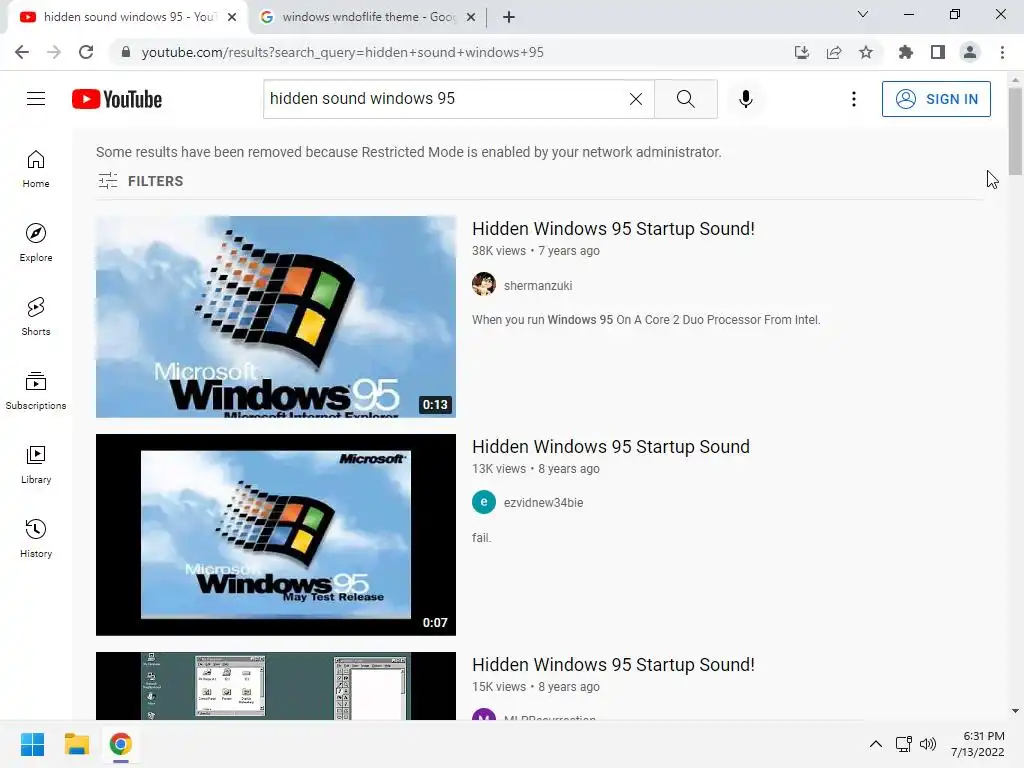Open 38K views Hidden Windows 95 Startup Sound!

pos(613,229)
